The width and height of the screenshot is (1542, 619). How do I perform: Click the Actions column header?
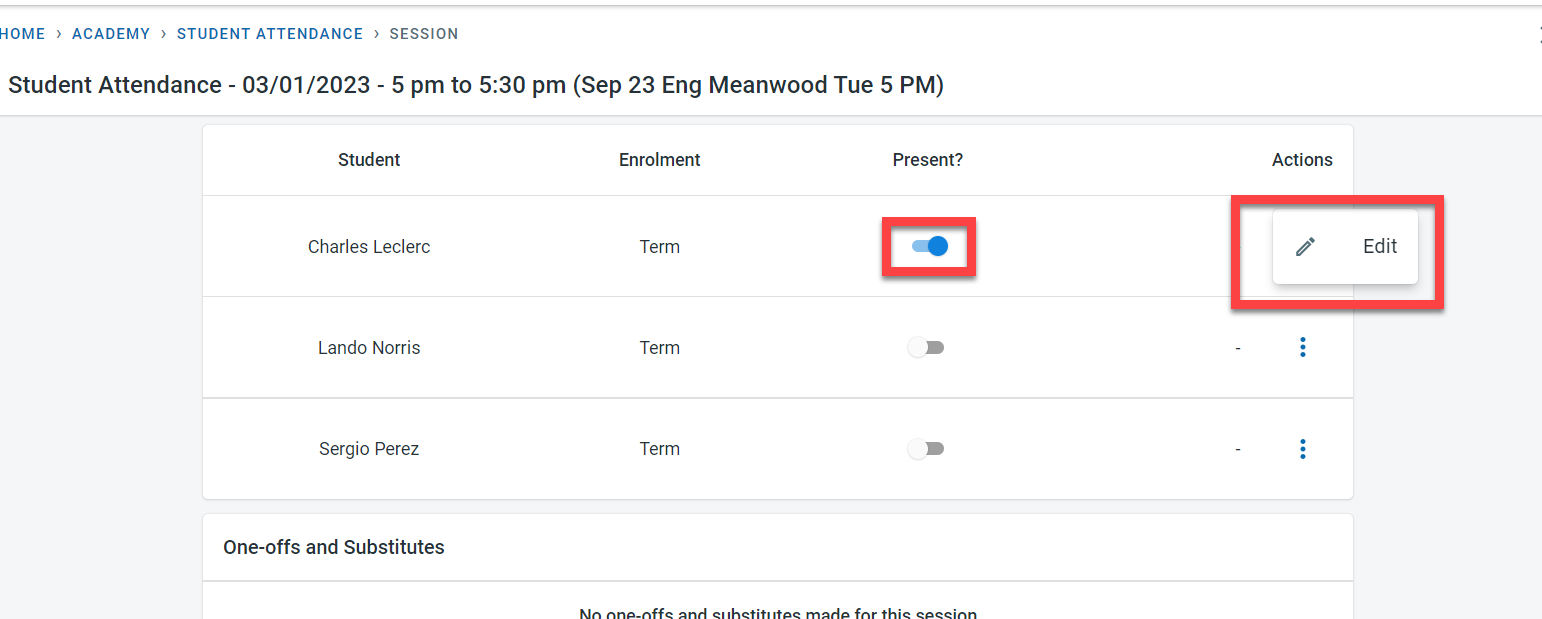coord(1302,160)
